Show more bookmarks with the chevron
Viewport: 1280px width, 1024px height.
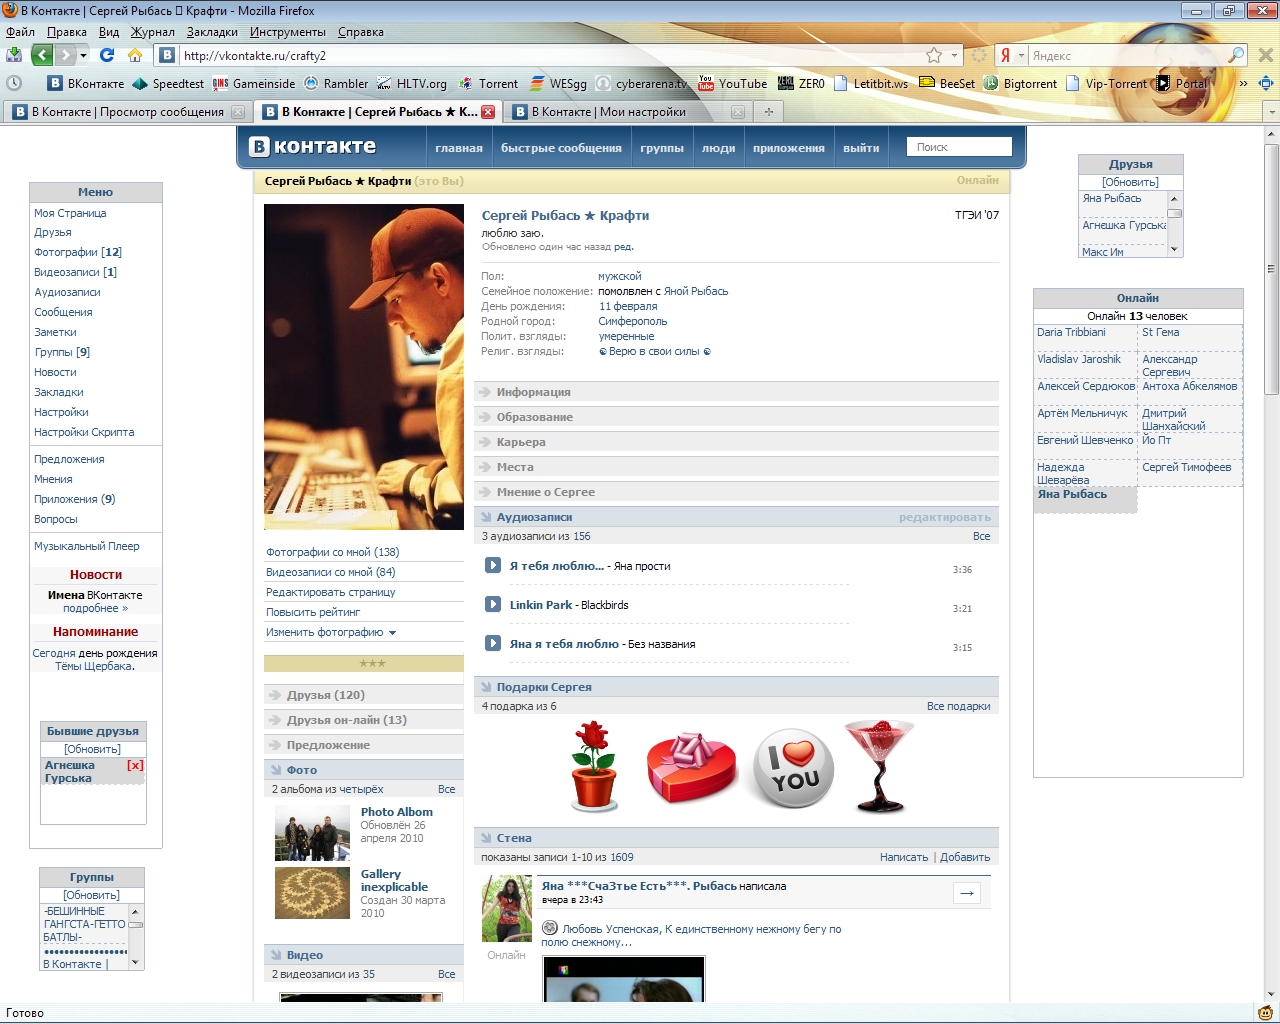[x=1243, y=83]
